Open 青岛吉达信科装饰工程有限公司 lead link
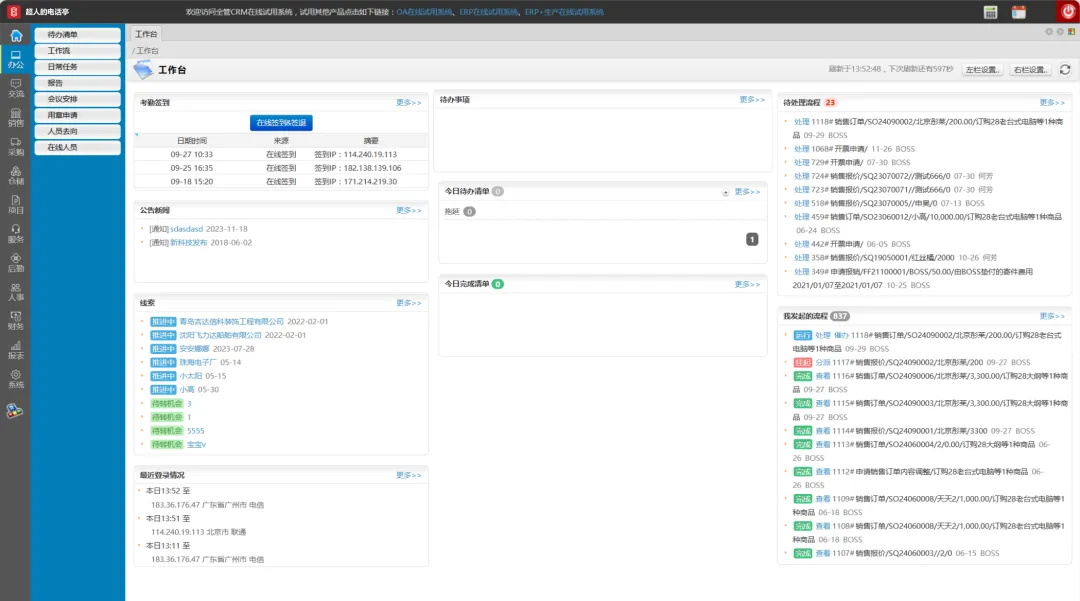1080x601 pixels. click(x=231, y=321)
